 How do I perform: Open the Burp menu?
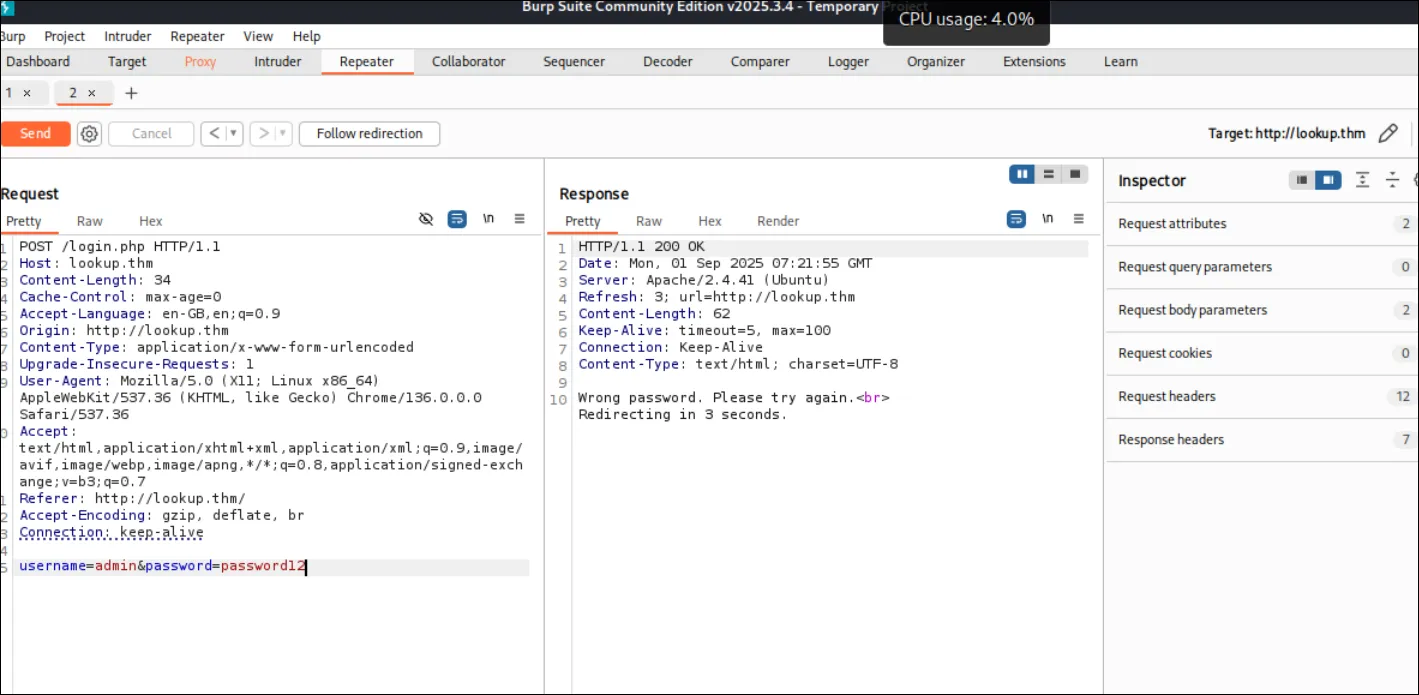(12, 36)
